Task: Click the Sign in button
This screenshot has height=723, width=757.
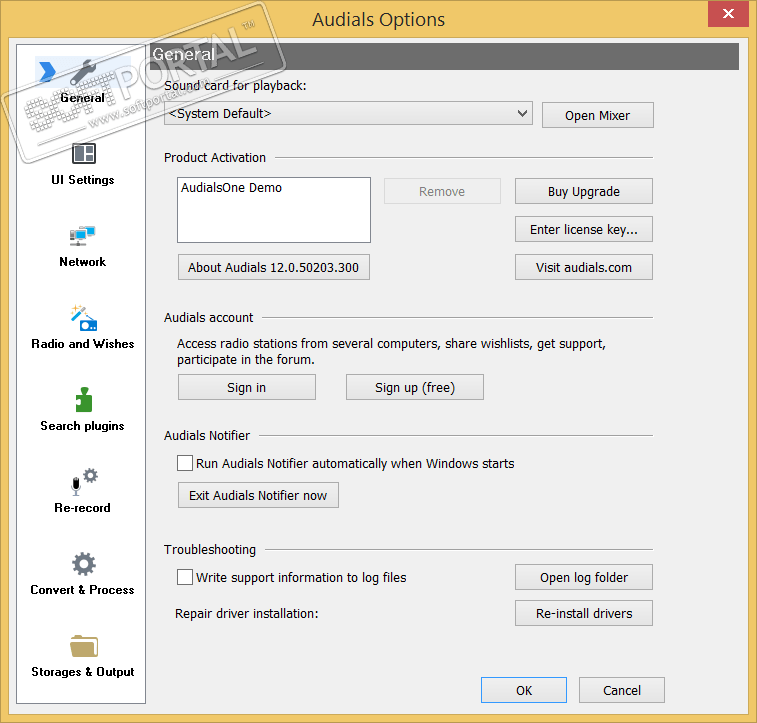Action: coord(246,387)
